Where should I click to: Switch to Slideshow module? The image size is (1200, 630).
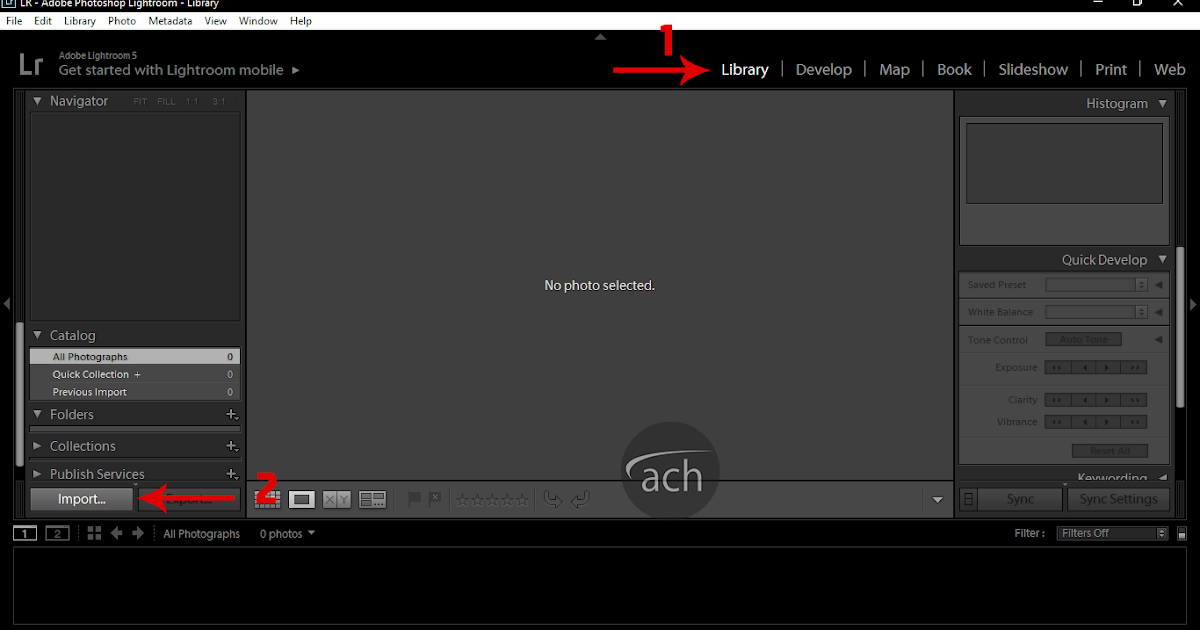[x=1033, y=69]
